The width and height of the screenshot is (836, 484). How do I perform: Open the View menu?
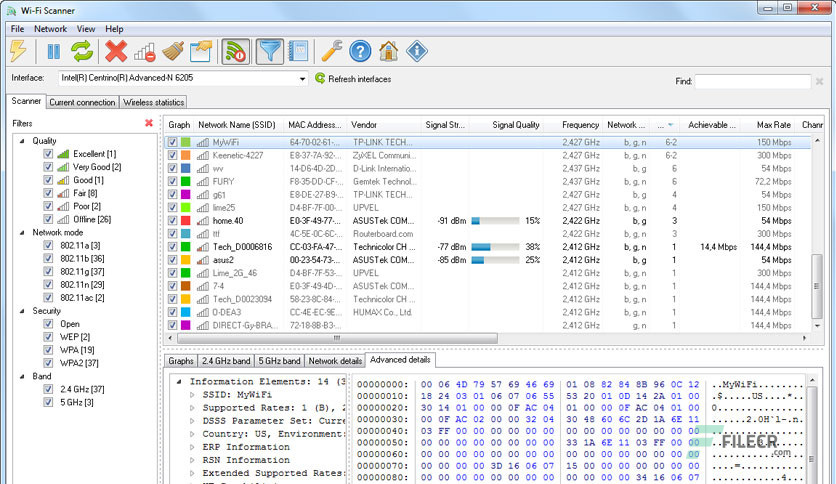(86, 29)
